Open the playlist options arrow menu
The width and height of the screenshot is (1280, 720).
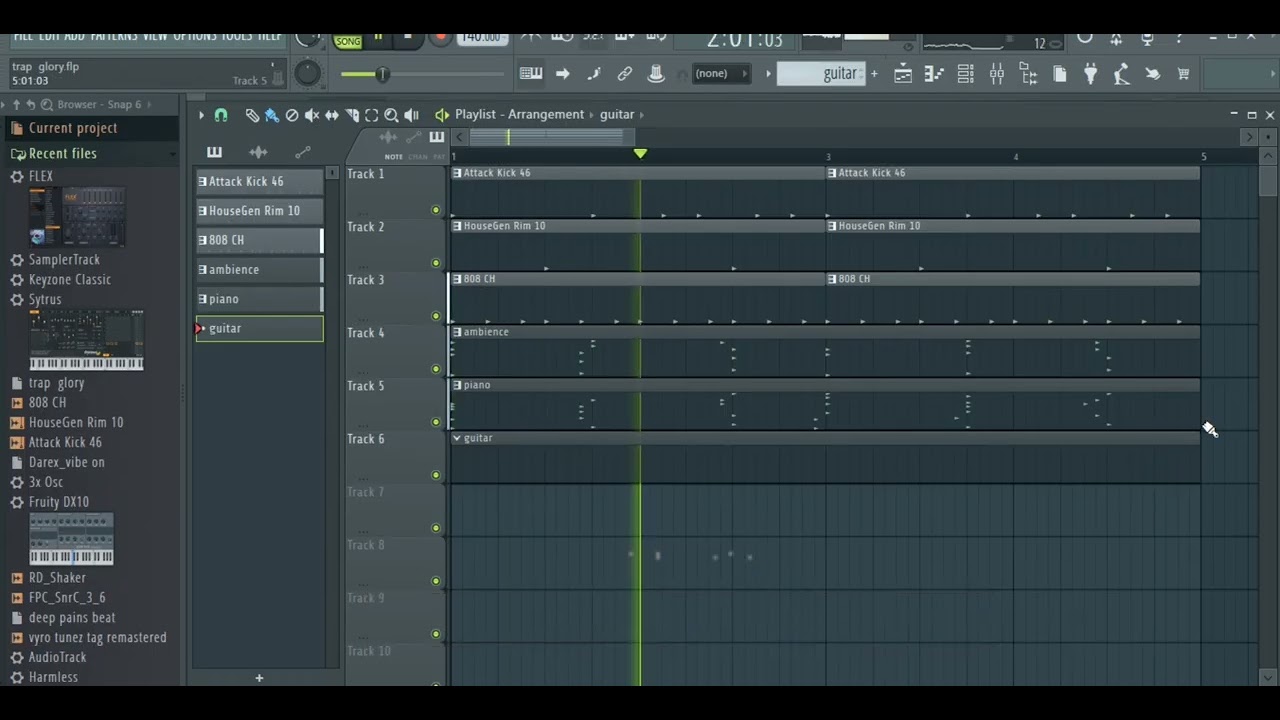click(201, 115)
